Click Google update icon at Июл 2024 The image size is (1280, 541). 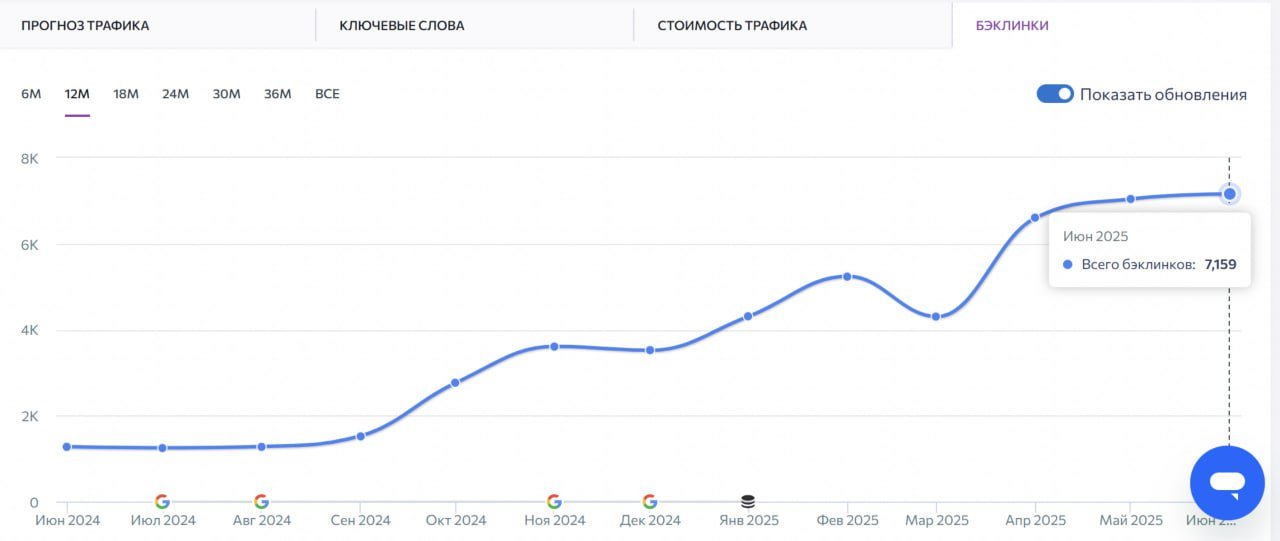pos(162,501)
